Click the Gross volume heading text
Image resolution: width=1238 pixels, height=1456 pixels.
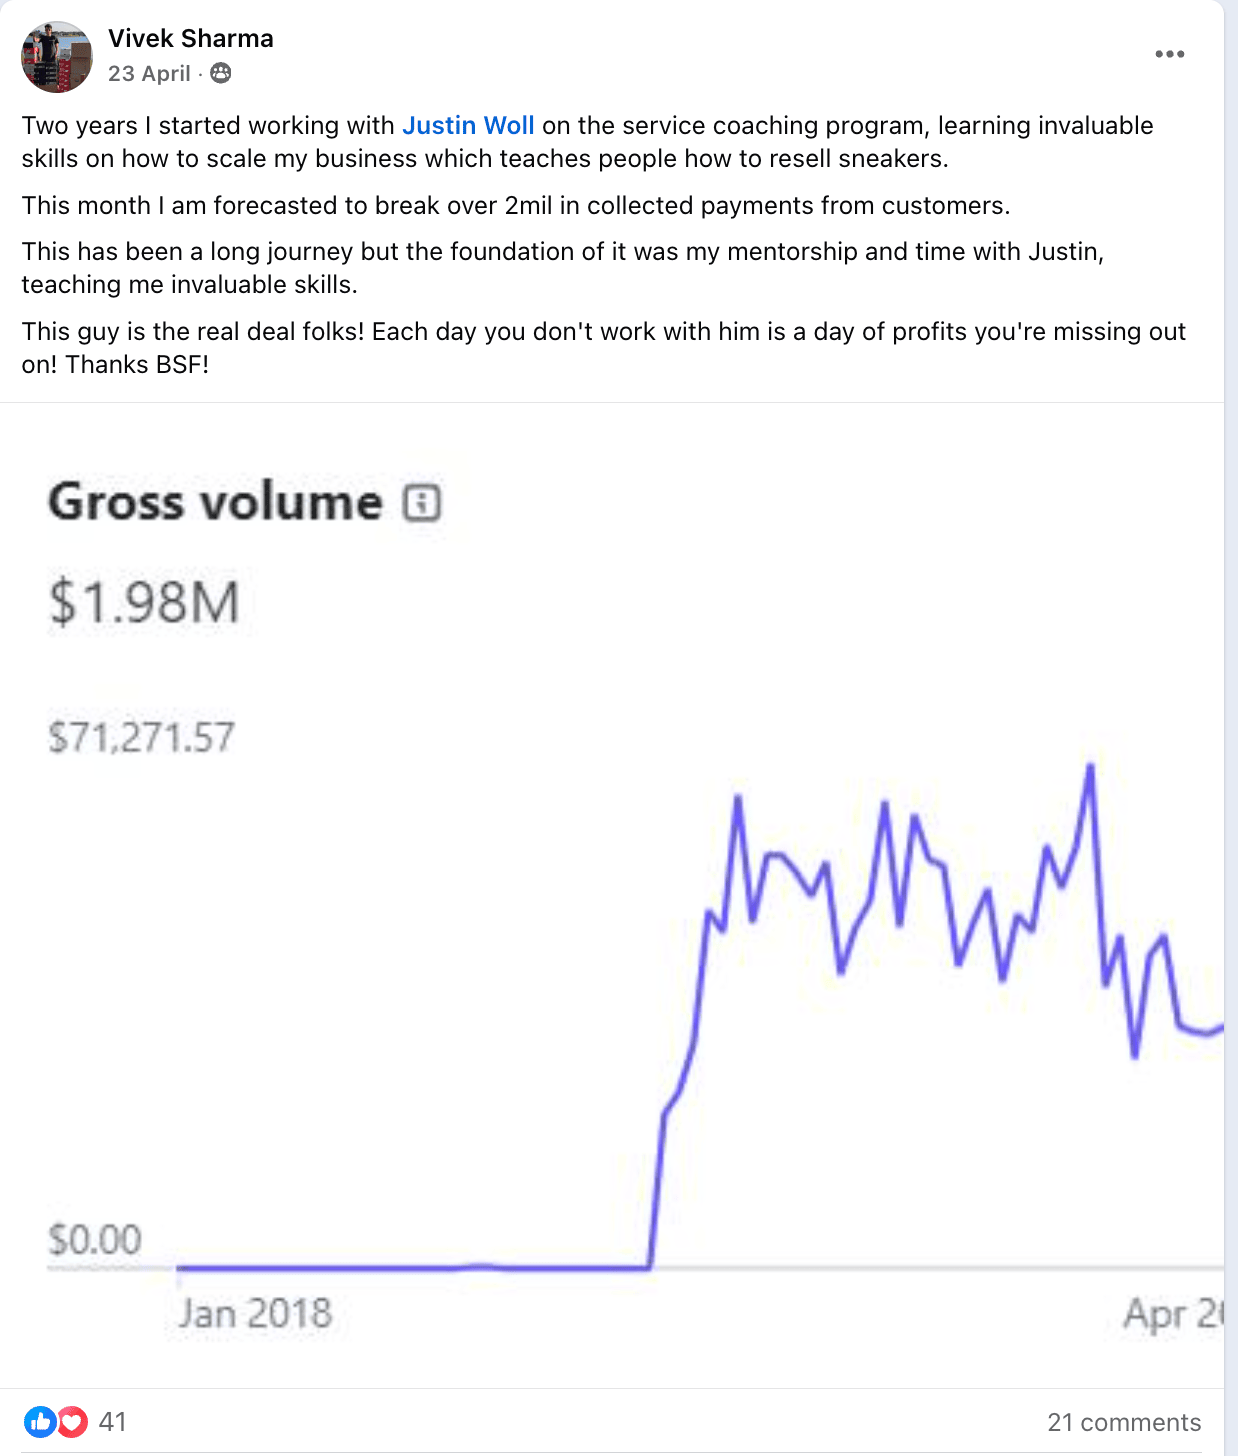click(x=215, y=501)
